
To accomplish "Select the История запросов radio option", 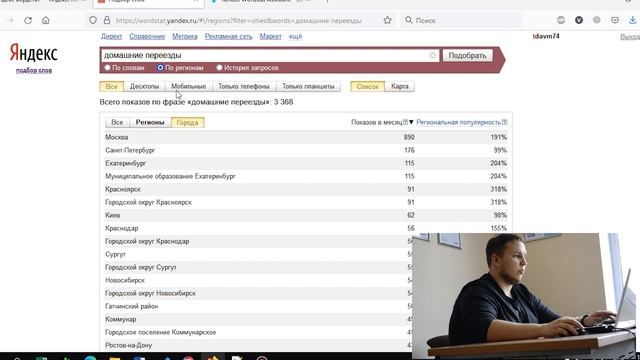I will [x=219, y=67].
